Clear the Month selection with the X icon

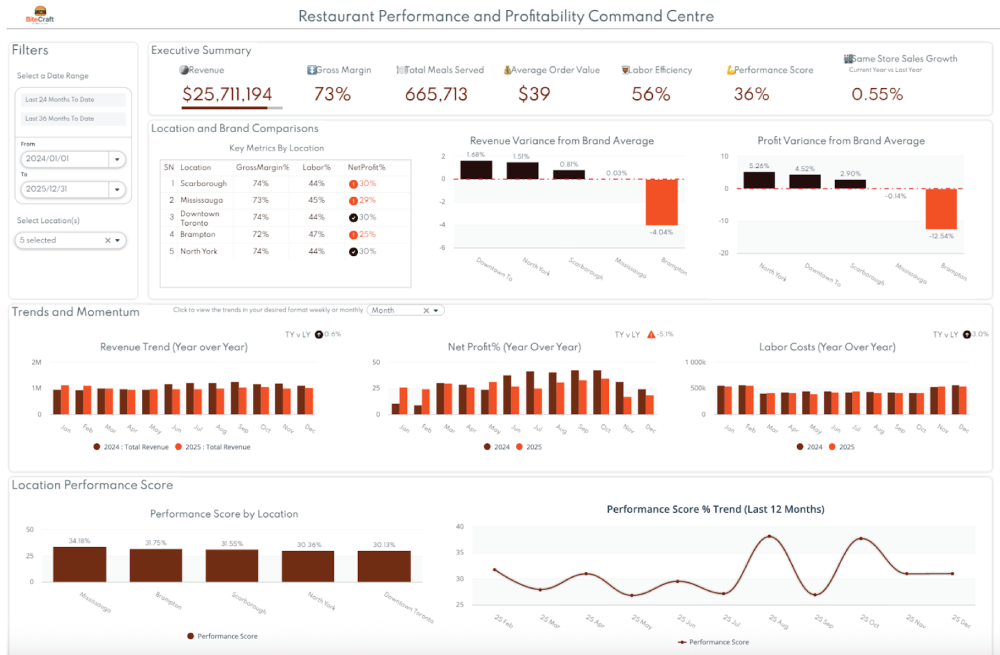[x=426, y=311]
